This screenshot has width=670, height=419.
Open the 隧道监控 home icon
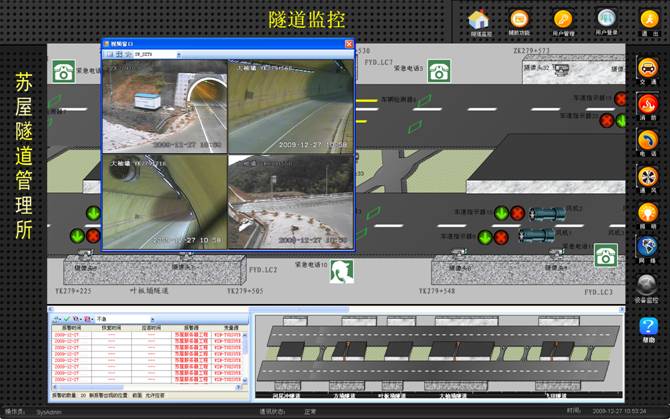[478, 19]
